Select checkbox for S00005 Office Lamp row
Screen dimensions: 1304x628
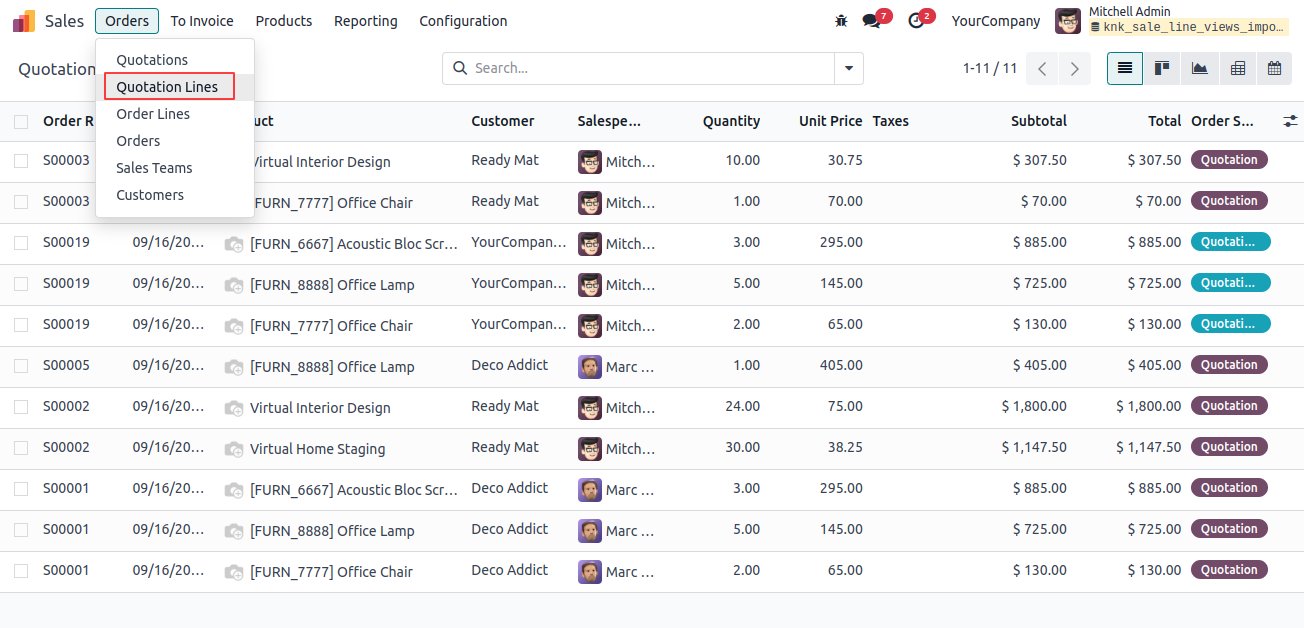click(21, 366)
